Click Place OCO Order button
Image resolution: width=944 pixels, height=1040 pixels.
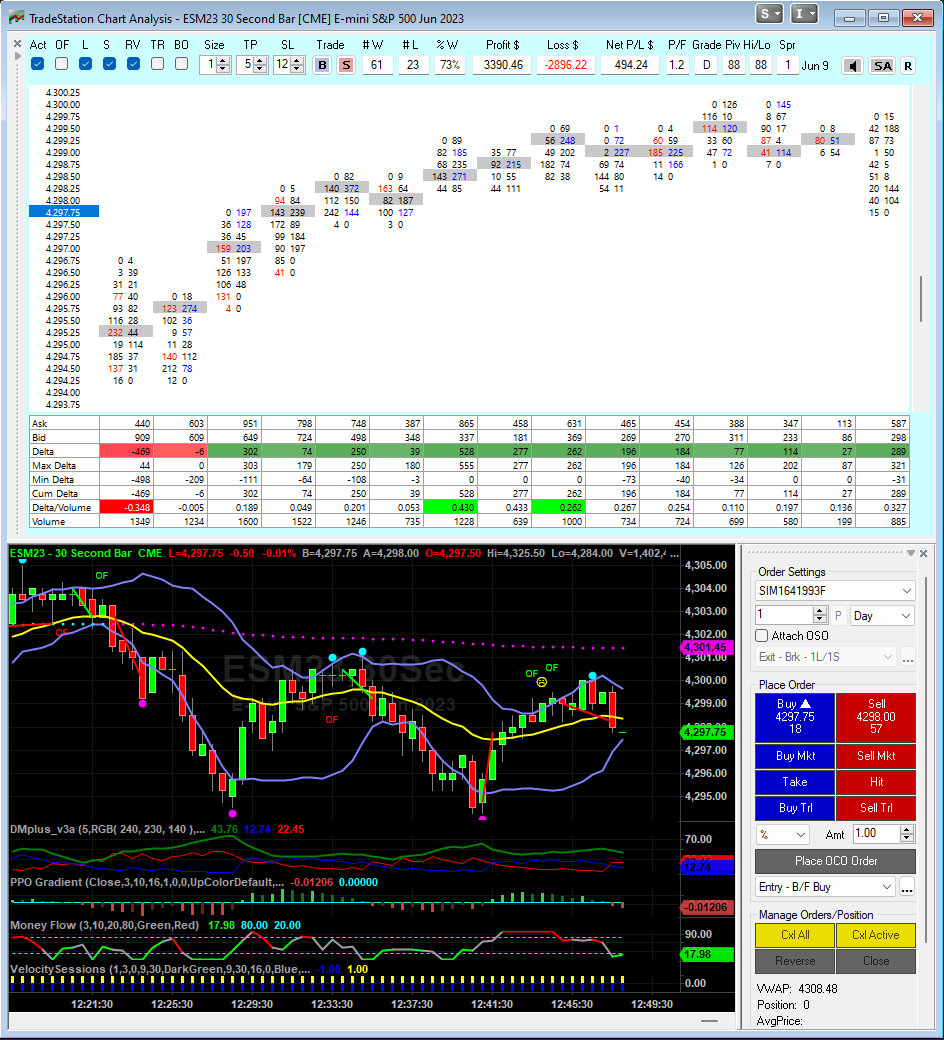click(835, 861)
